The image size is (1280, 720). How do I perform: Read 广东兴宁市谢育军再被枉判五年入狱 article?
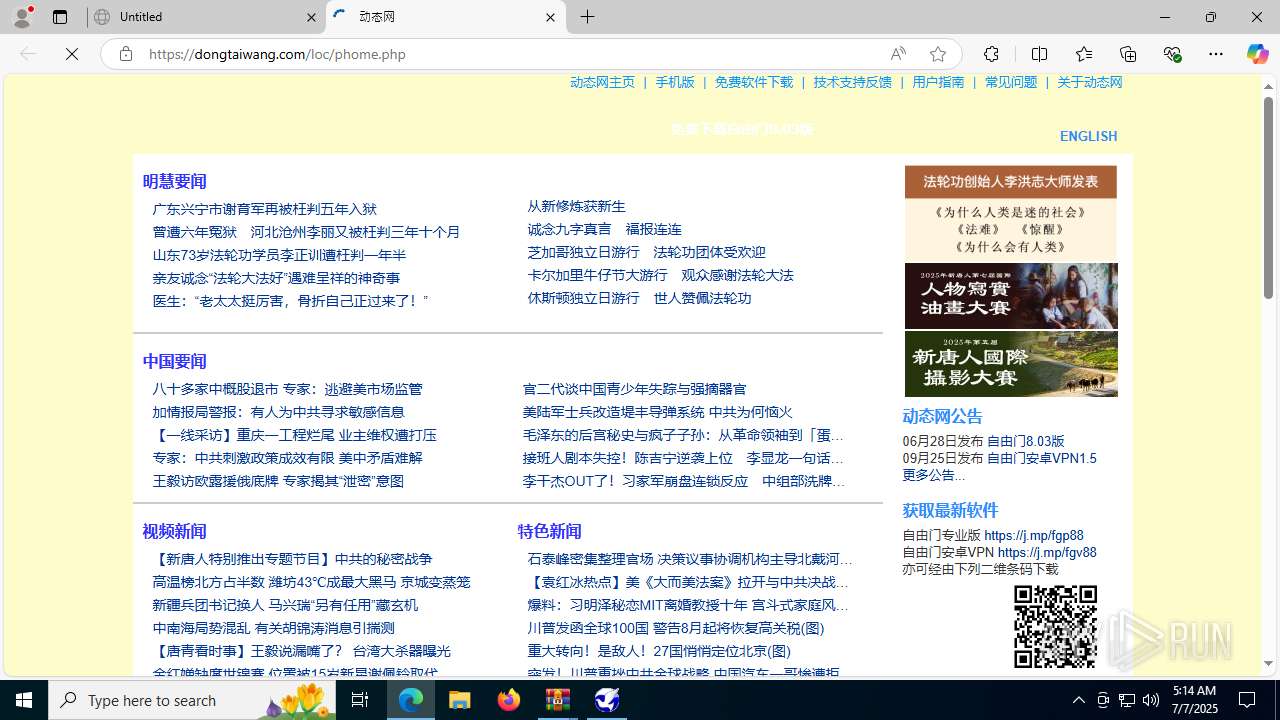[x=264, y=209]
